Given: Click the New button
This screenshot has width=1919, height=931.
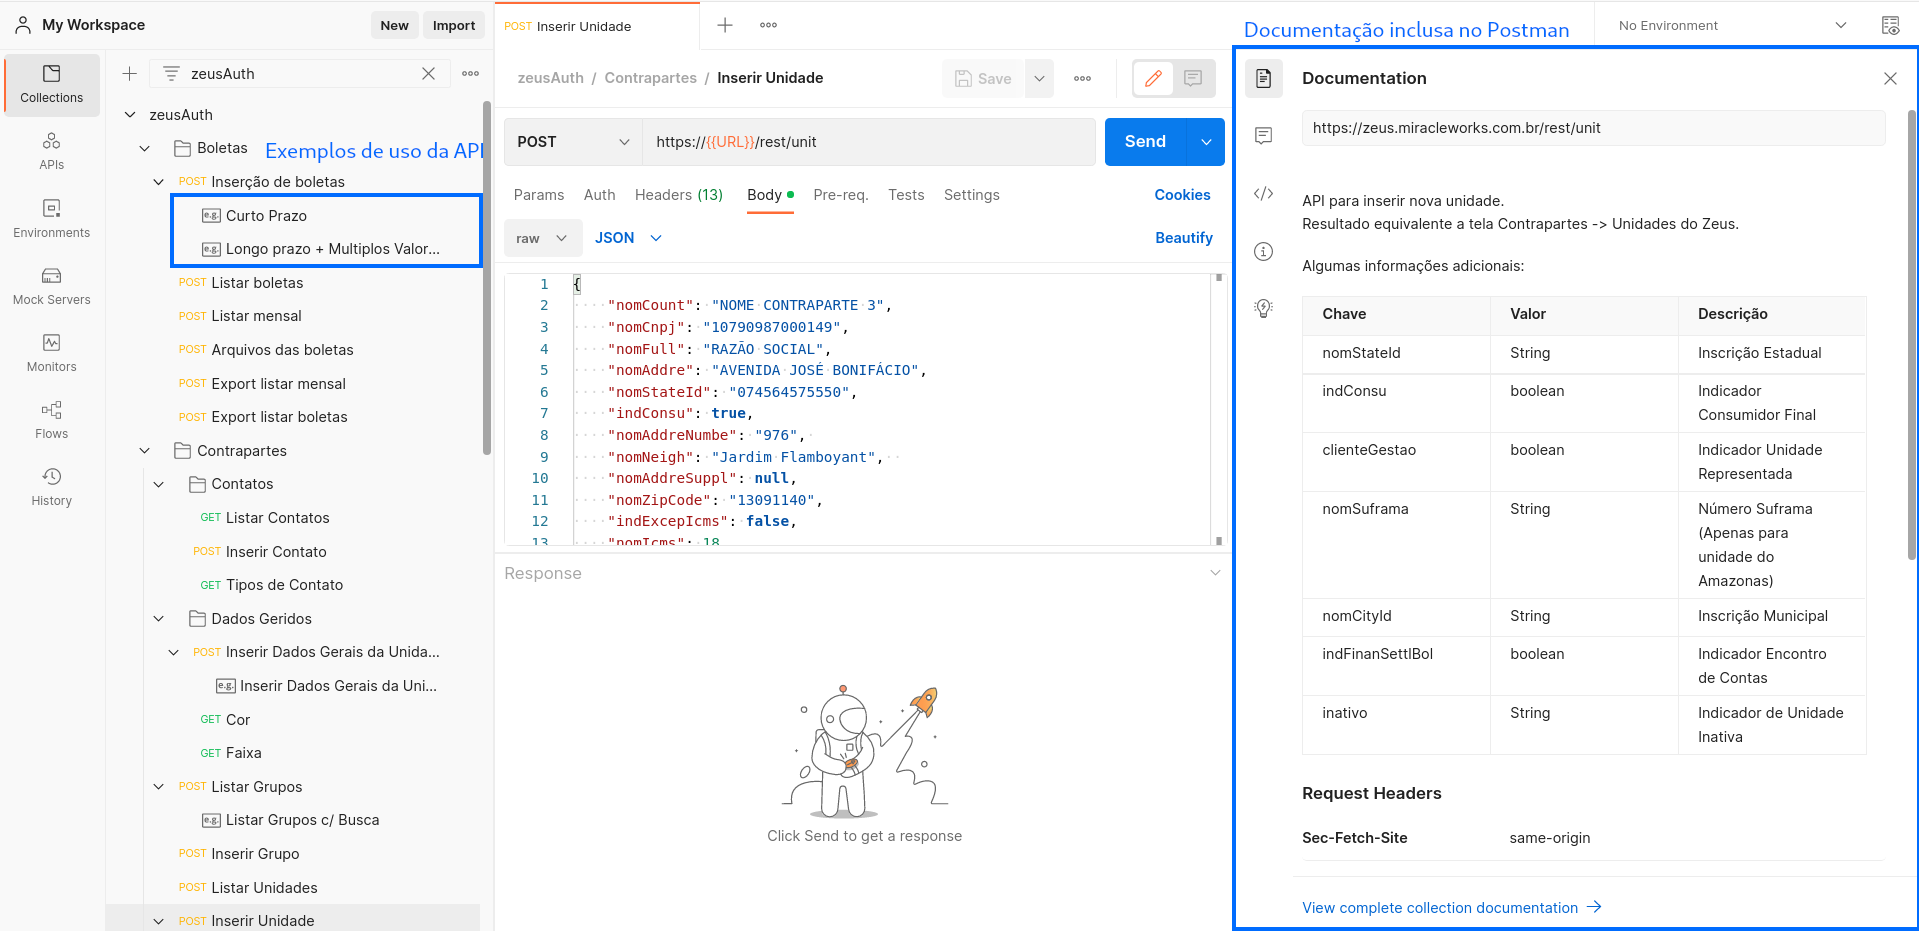Looking at the screenshot, I should [x=395, y=26].
